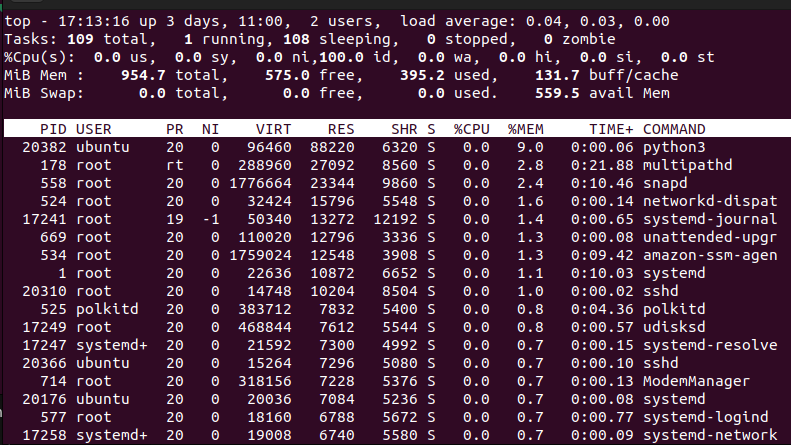791x445 pixels.
Task: Click the TIME+ column header
Action: pyautogui.click(x=611, y=129)
